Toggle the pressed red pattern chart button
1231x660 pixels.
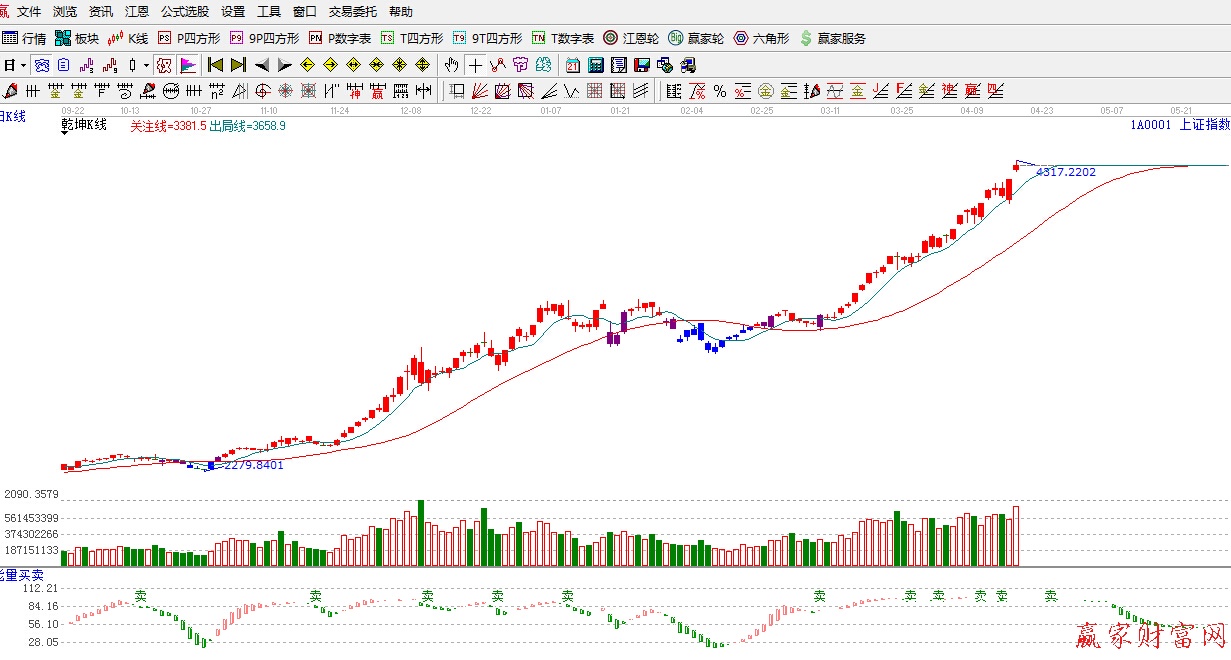pyautogui.click(x=164, y=65)
